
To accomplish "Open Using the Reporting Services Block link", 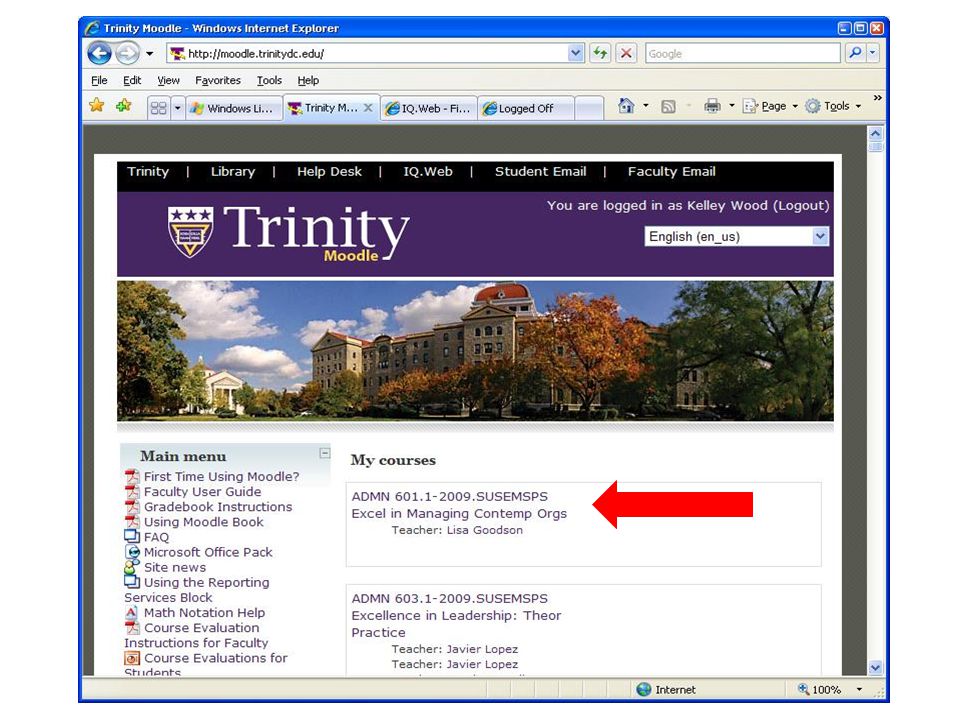I will pos(197,590).
